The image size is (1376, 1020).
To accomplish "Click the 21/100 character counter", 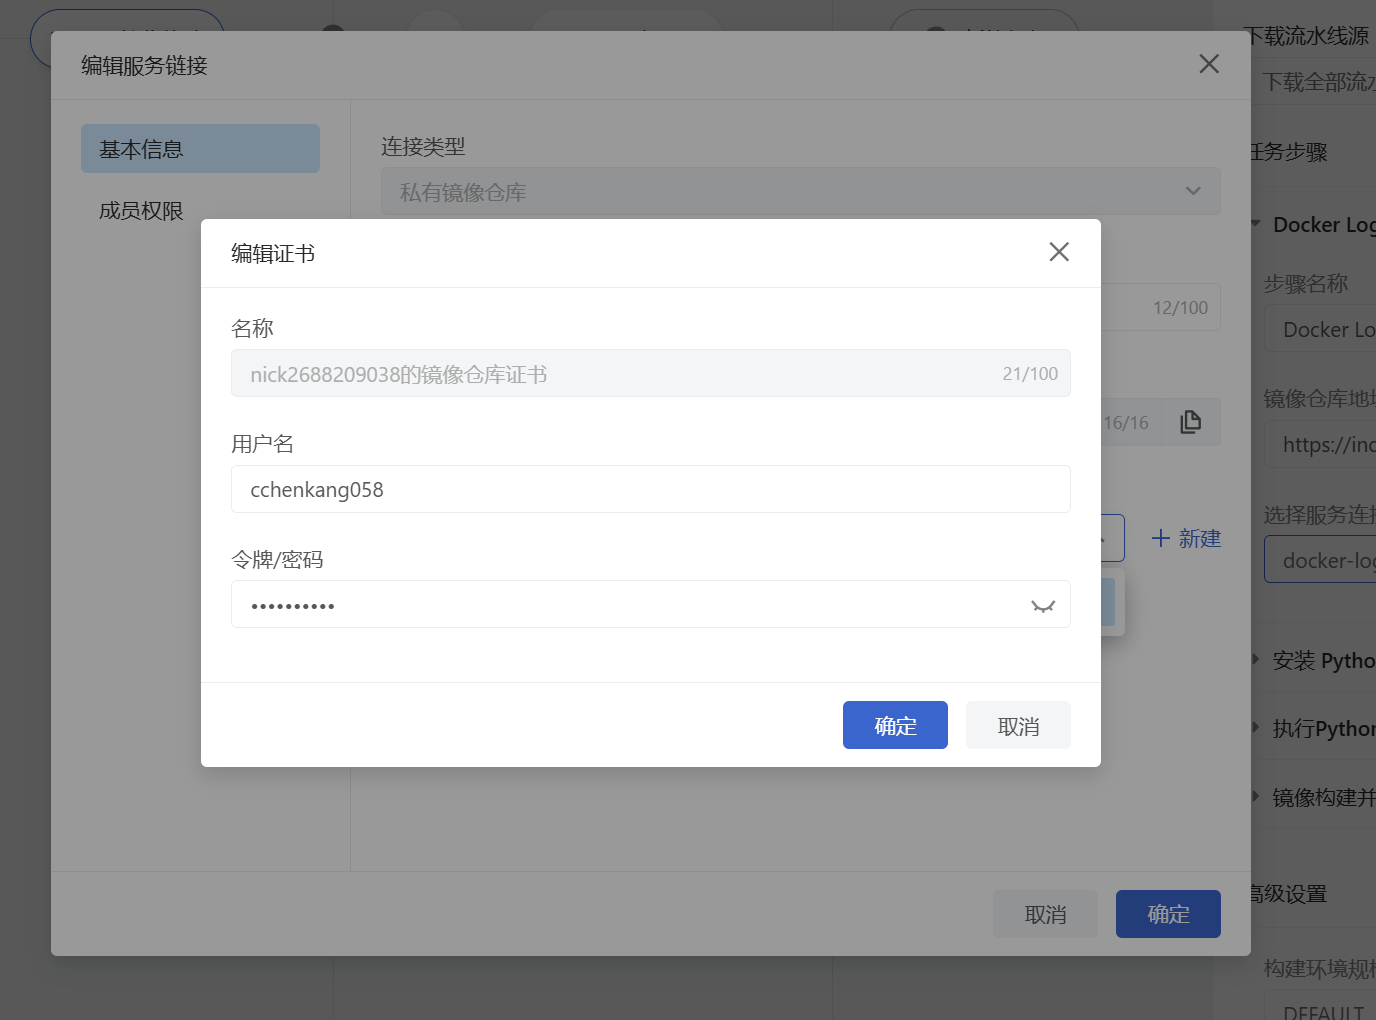I will (1030, 373).
